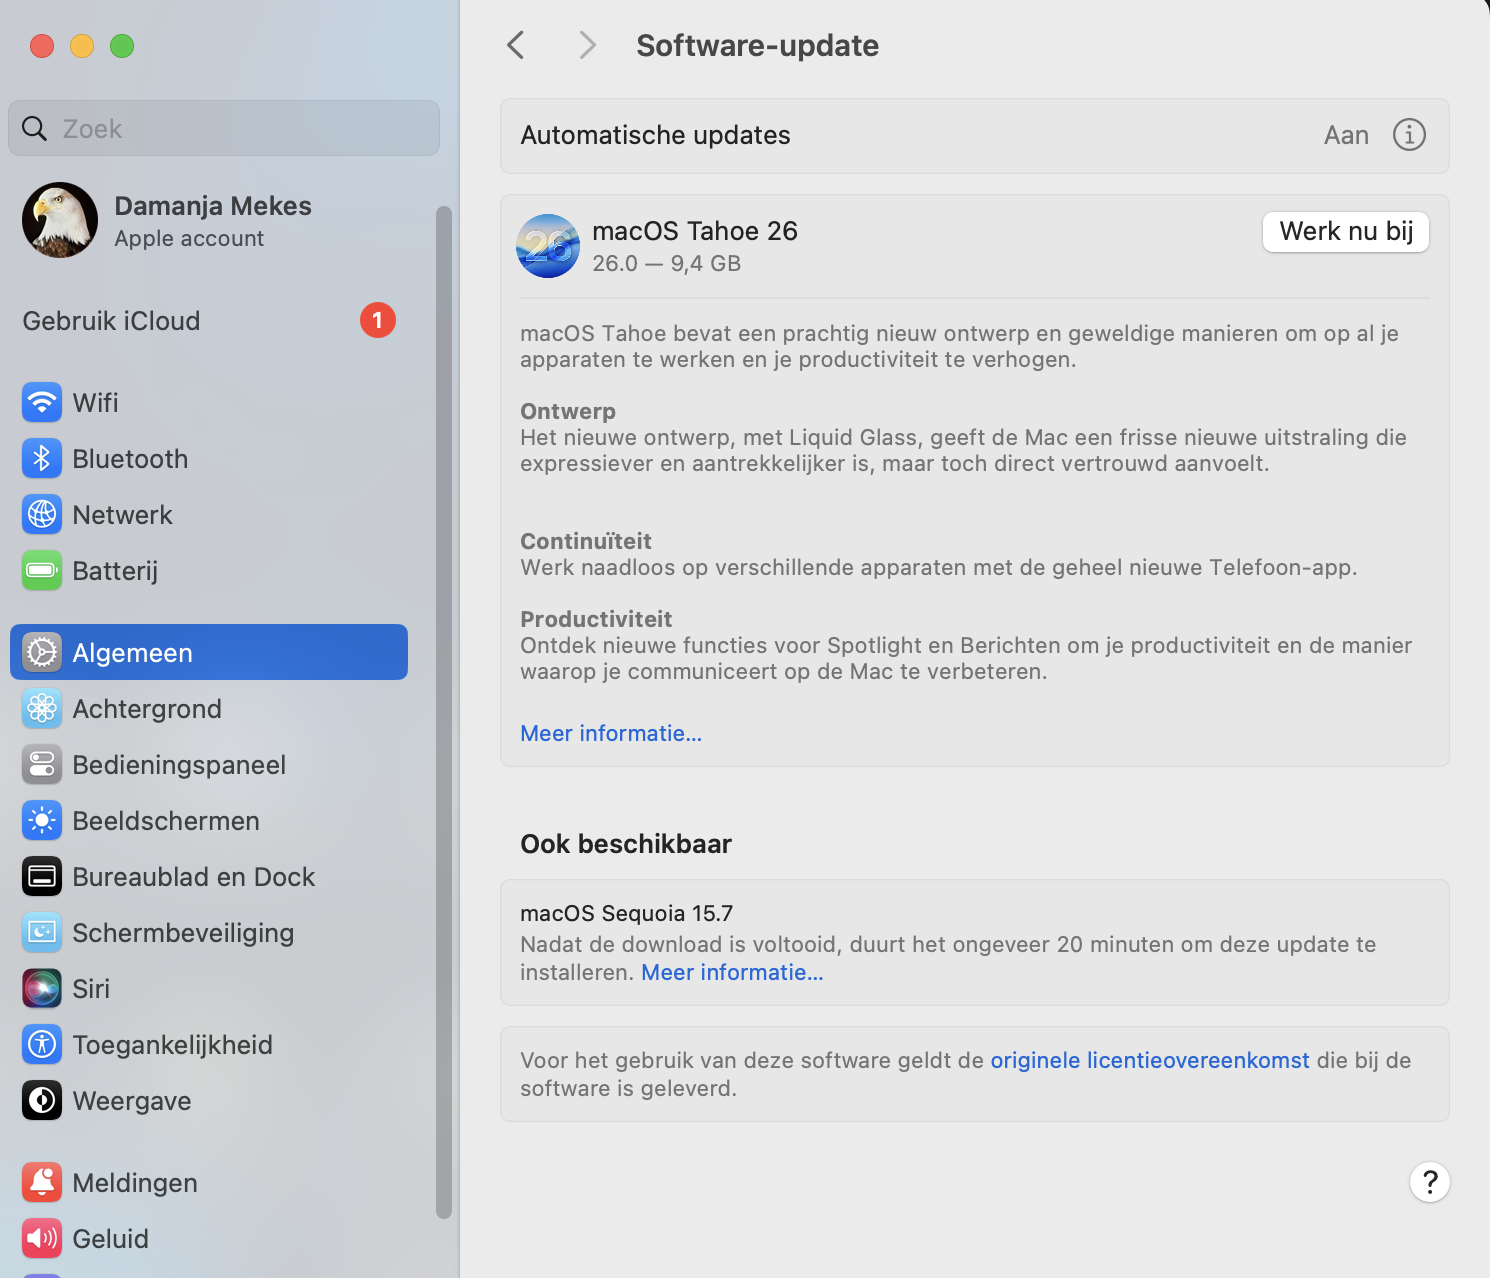The height and width of the screenshot is (1278, 1490).
Task: Switch to Bureaublad en Dock settings
Action: click(193, 876)
